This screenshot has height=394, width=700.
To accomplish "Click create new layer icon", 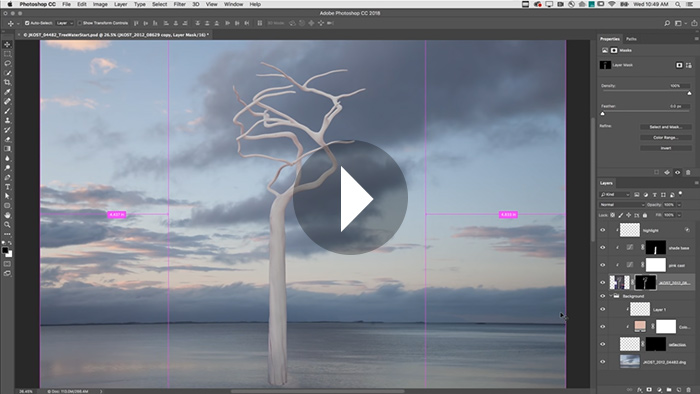I will [x=679, y=390].
